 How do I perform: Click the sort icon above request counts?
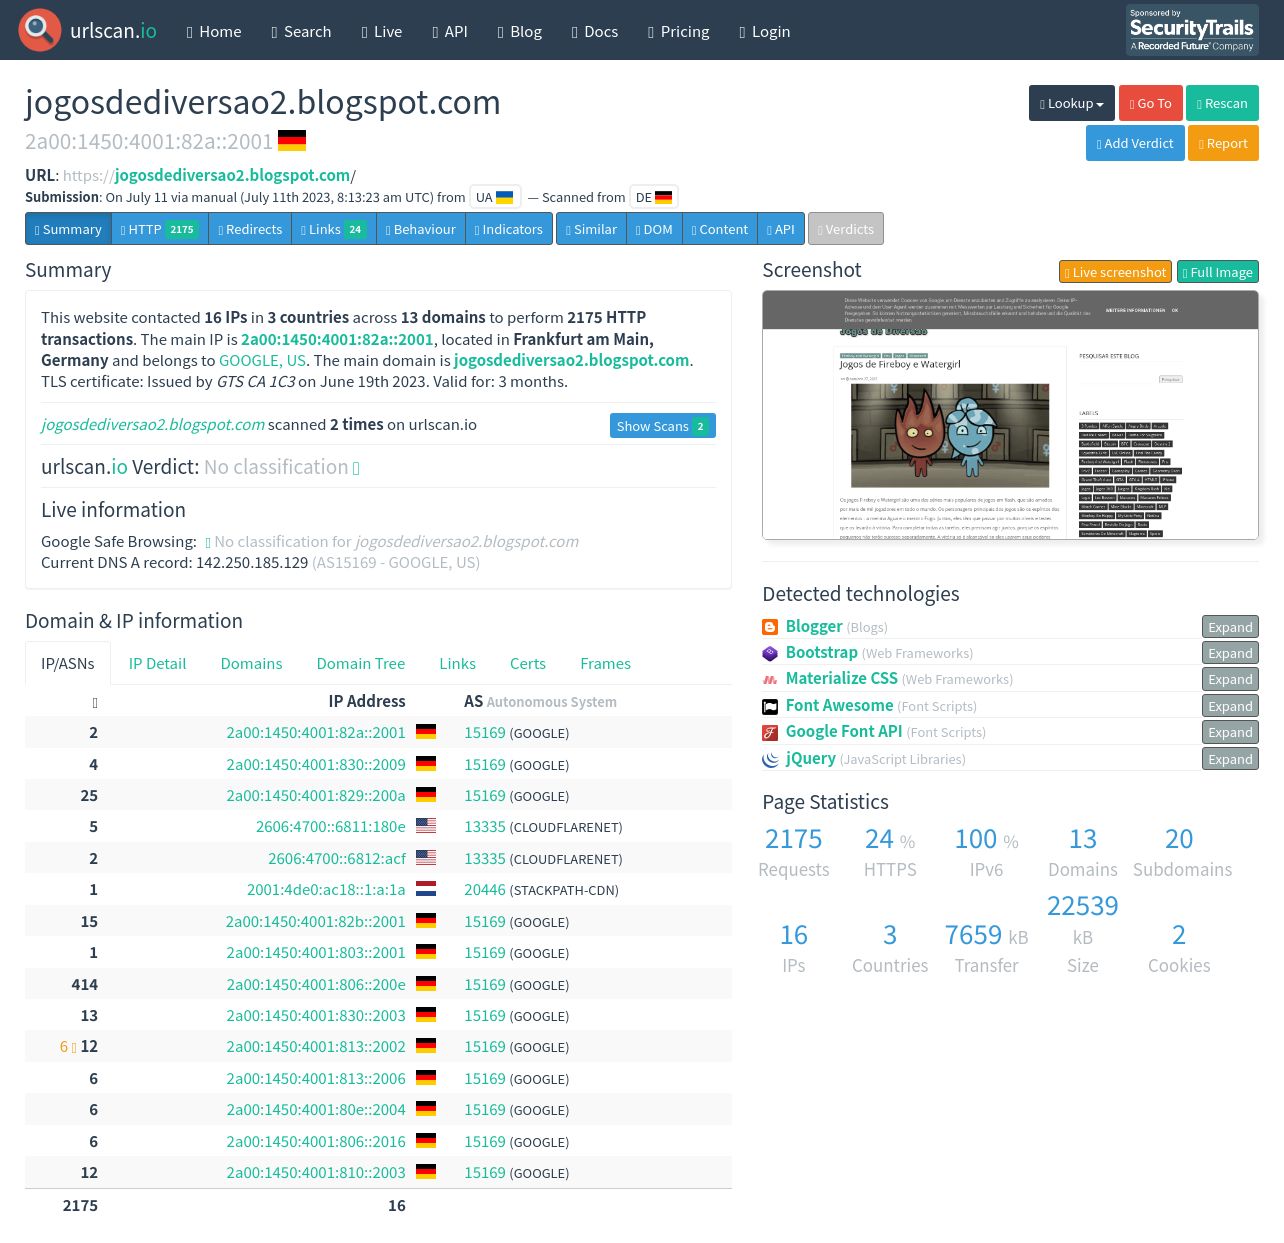(95, 703)
